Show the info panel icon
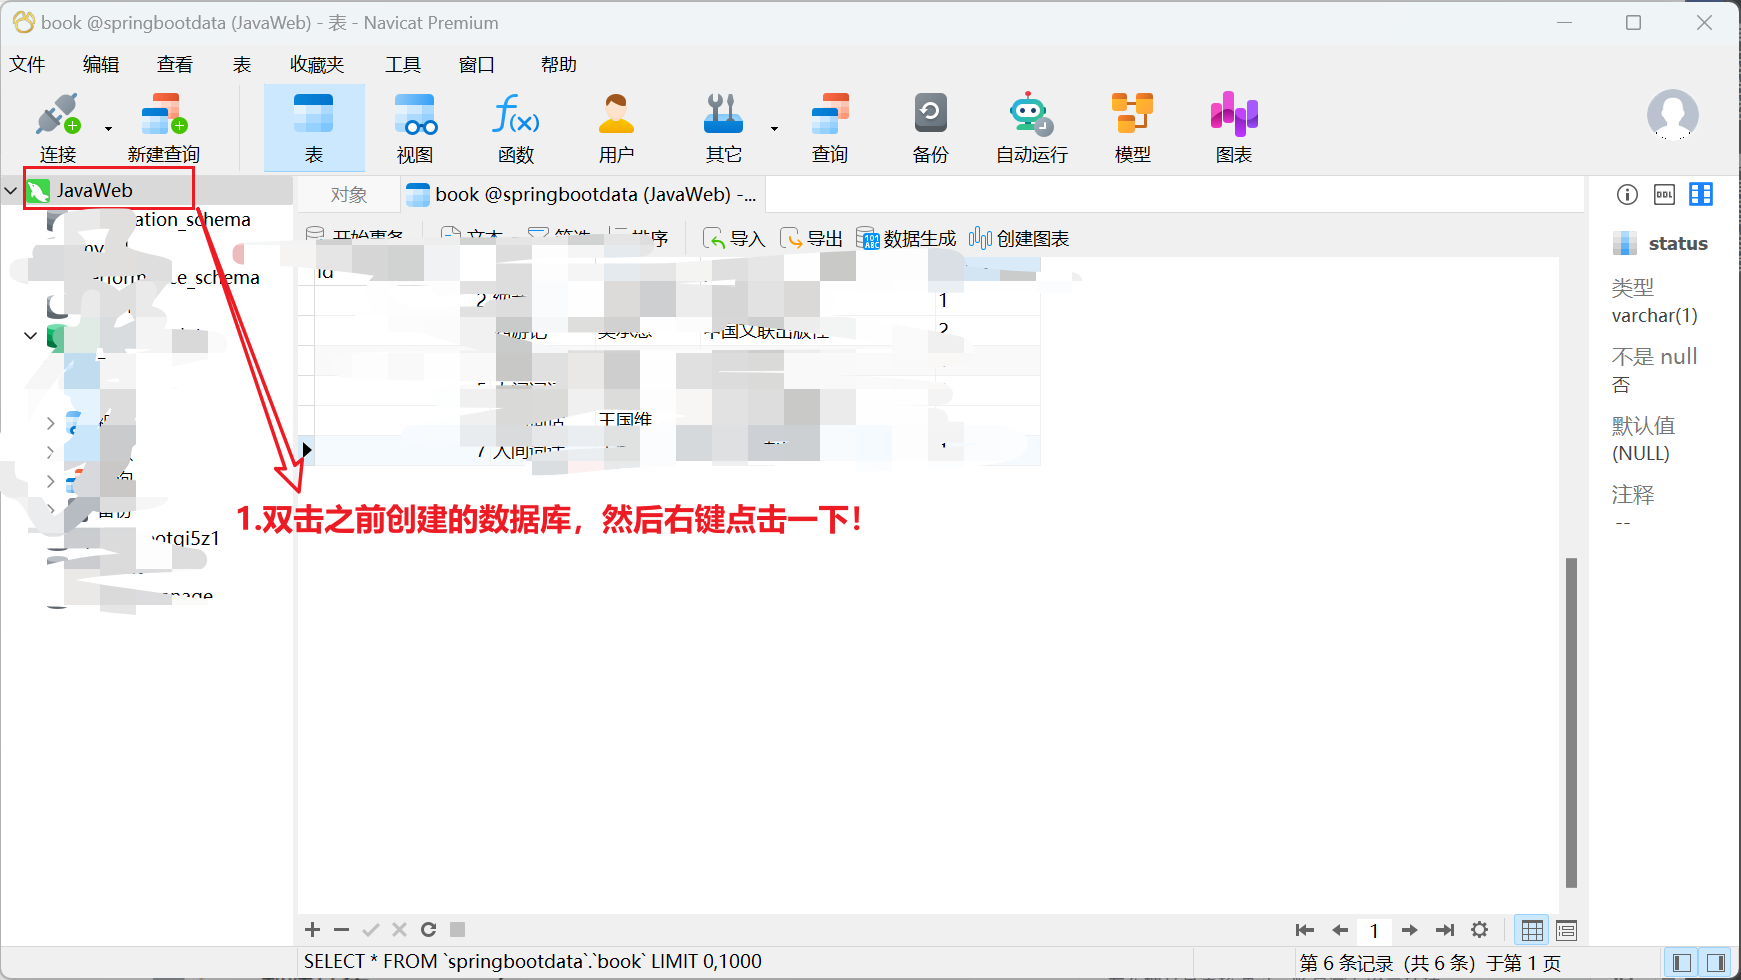 click(x=1628, y=194)
